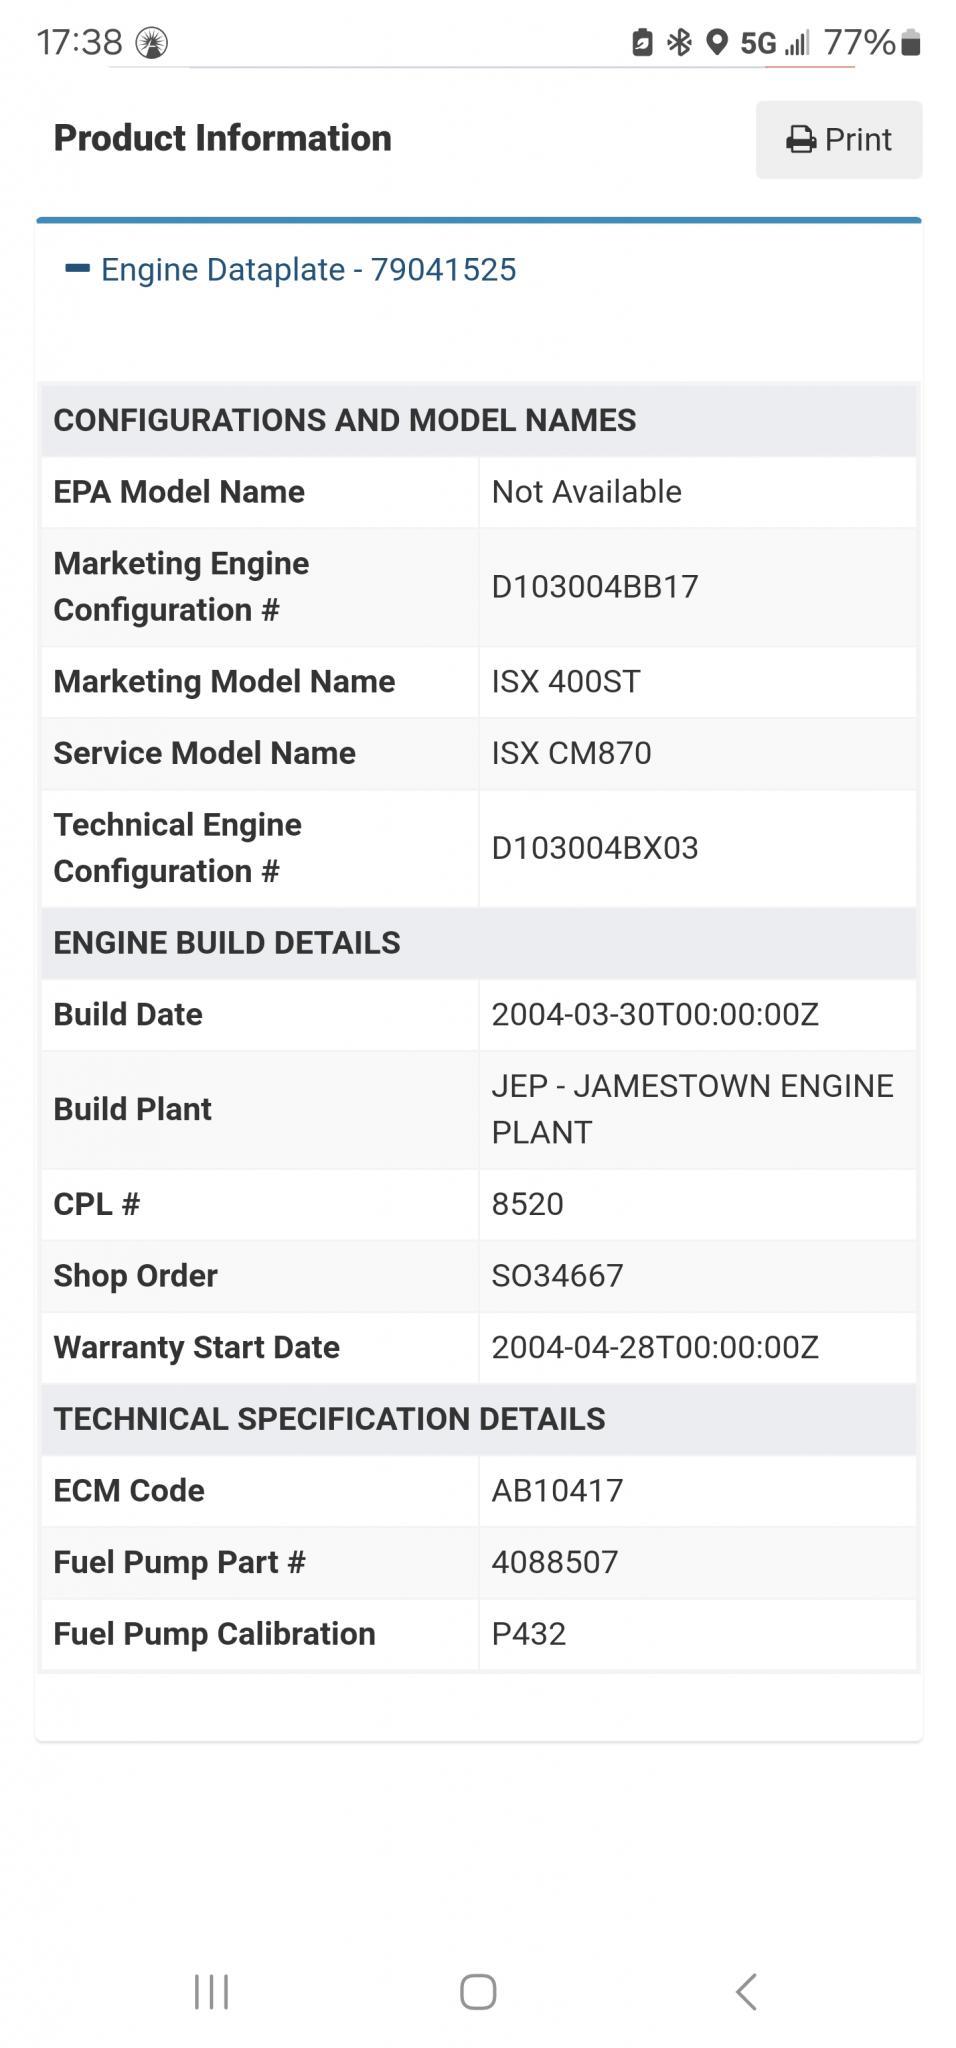Tap the battery icon in status bar
Viewport: 956px width, 2048px height.
(x=910, y=43)
